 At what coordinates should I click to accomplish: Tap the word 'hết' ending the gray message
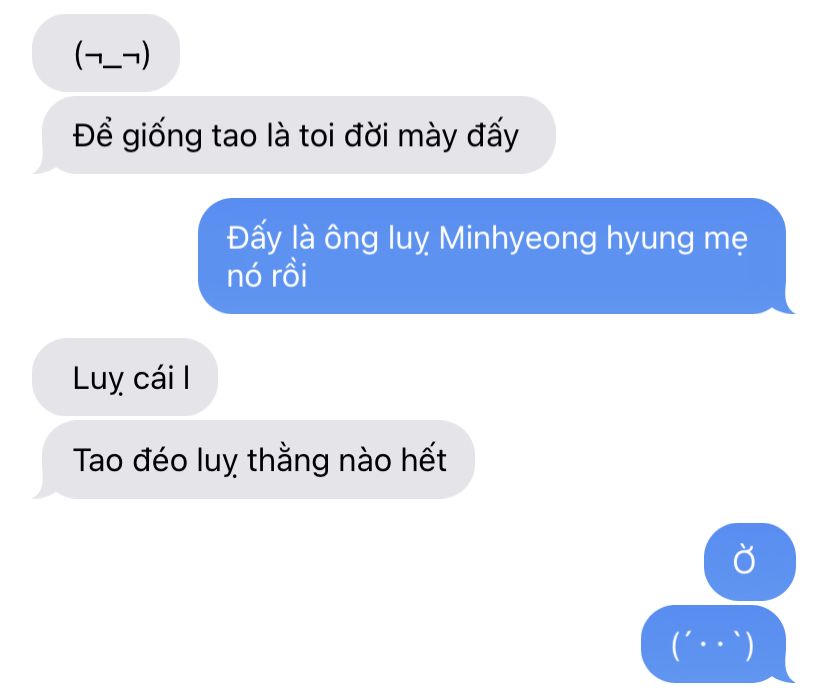coord(424,460)
